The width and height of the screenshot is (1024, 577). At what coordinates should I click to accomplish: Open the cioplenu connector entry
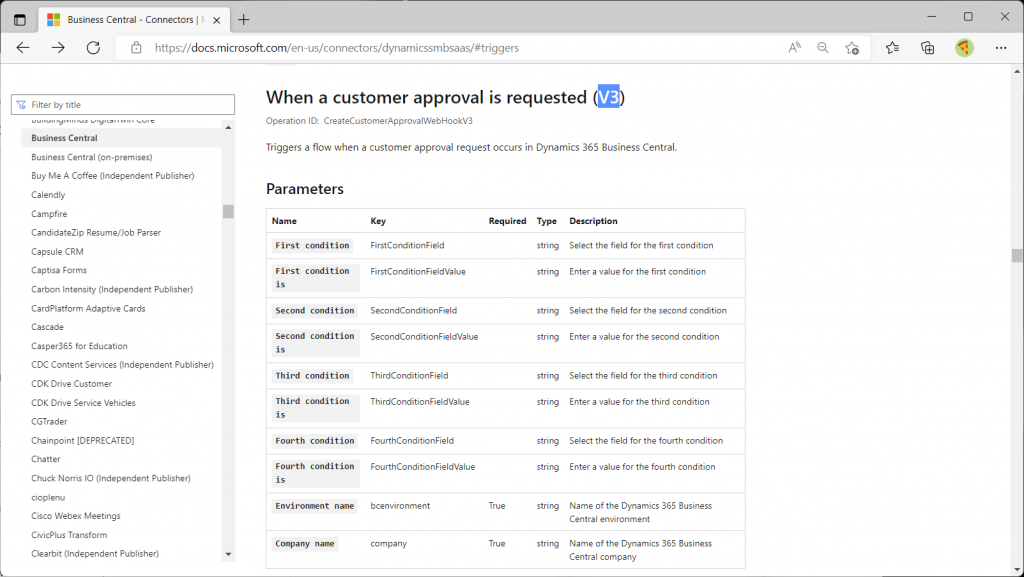click(x=48, y=497)
